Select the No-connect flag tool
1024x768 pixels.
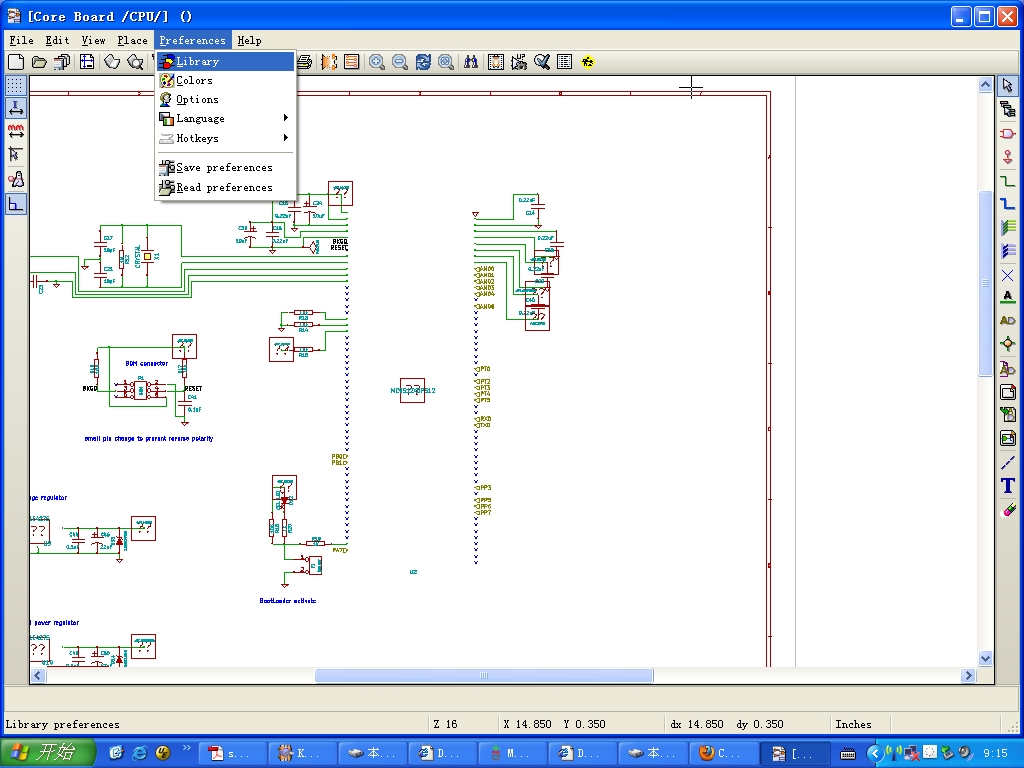(x=1008, y=274)
